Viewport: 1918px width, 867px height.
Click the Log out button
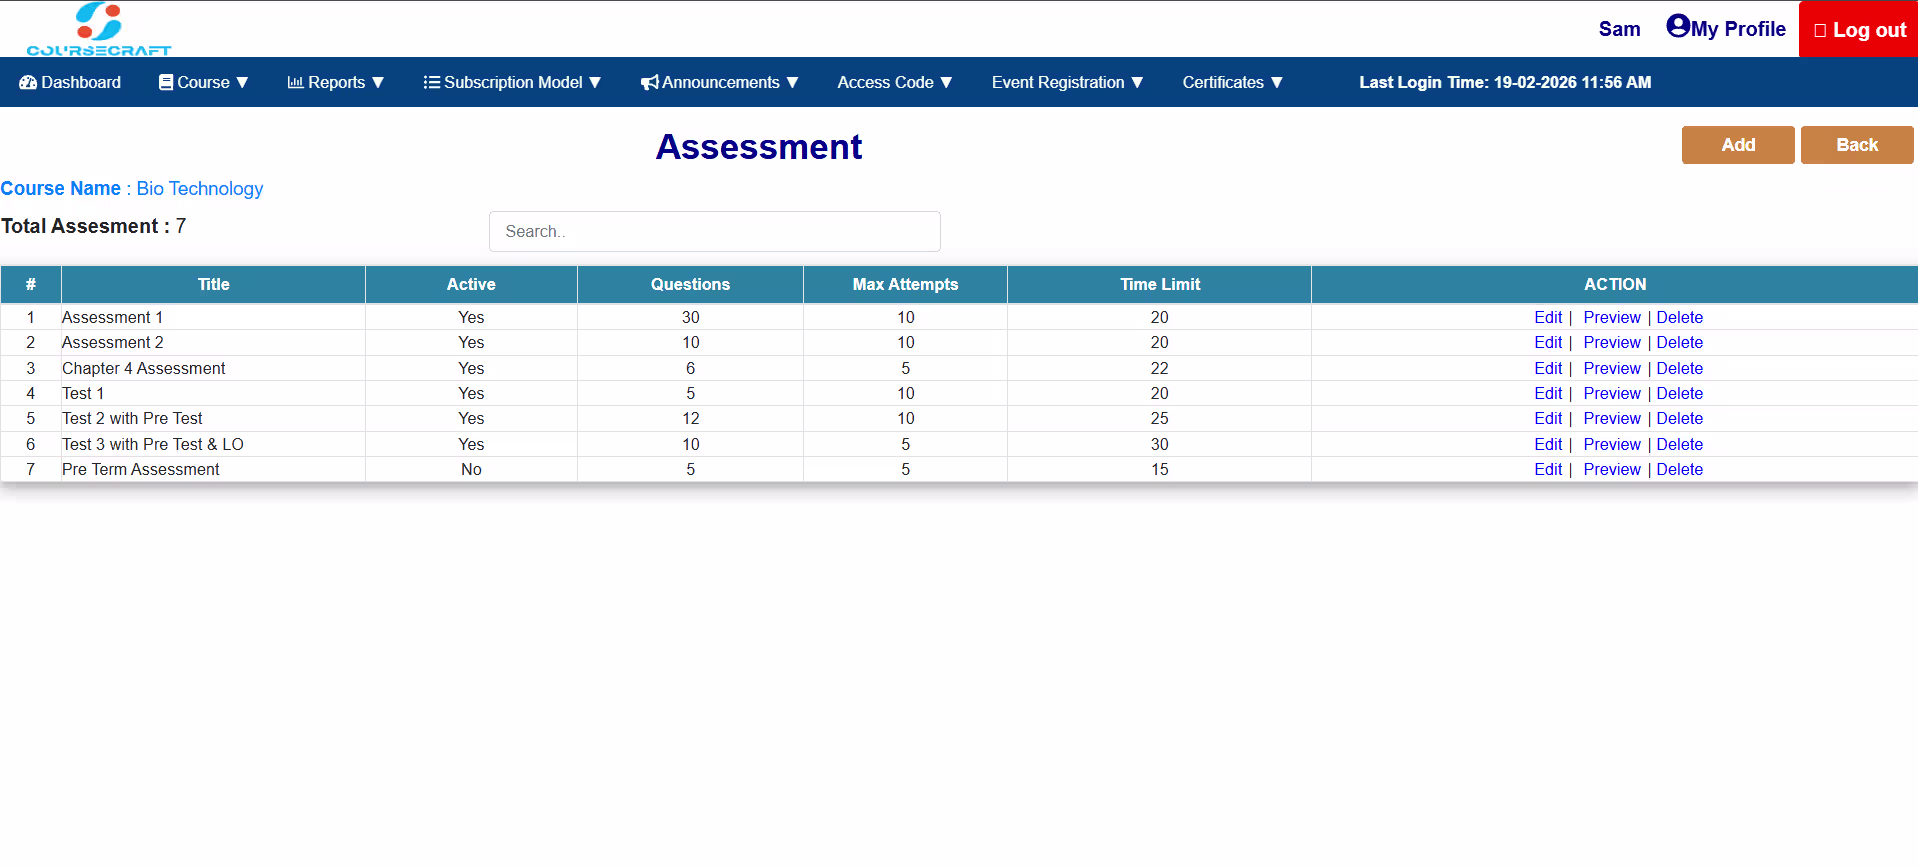[1859, 30]
